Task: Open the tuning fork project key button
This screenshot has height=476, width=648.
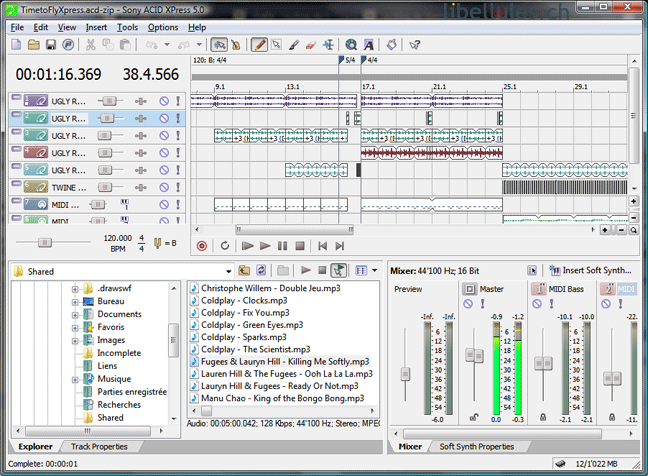Action: [157, 243]
